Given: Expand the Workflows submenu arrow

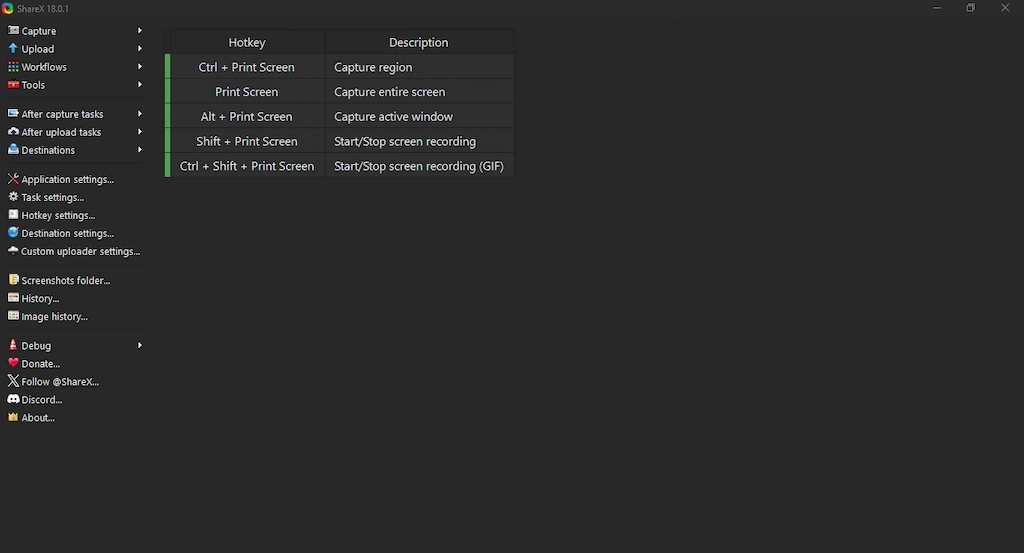Looking at the screenshot, I should click(140, 67).
